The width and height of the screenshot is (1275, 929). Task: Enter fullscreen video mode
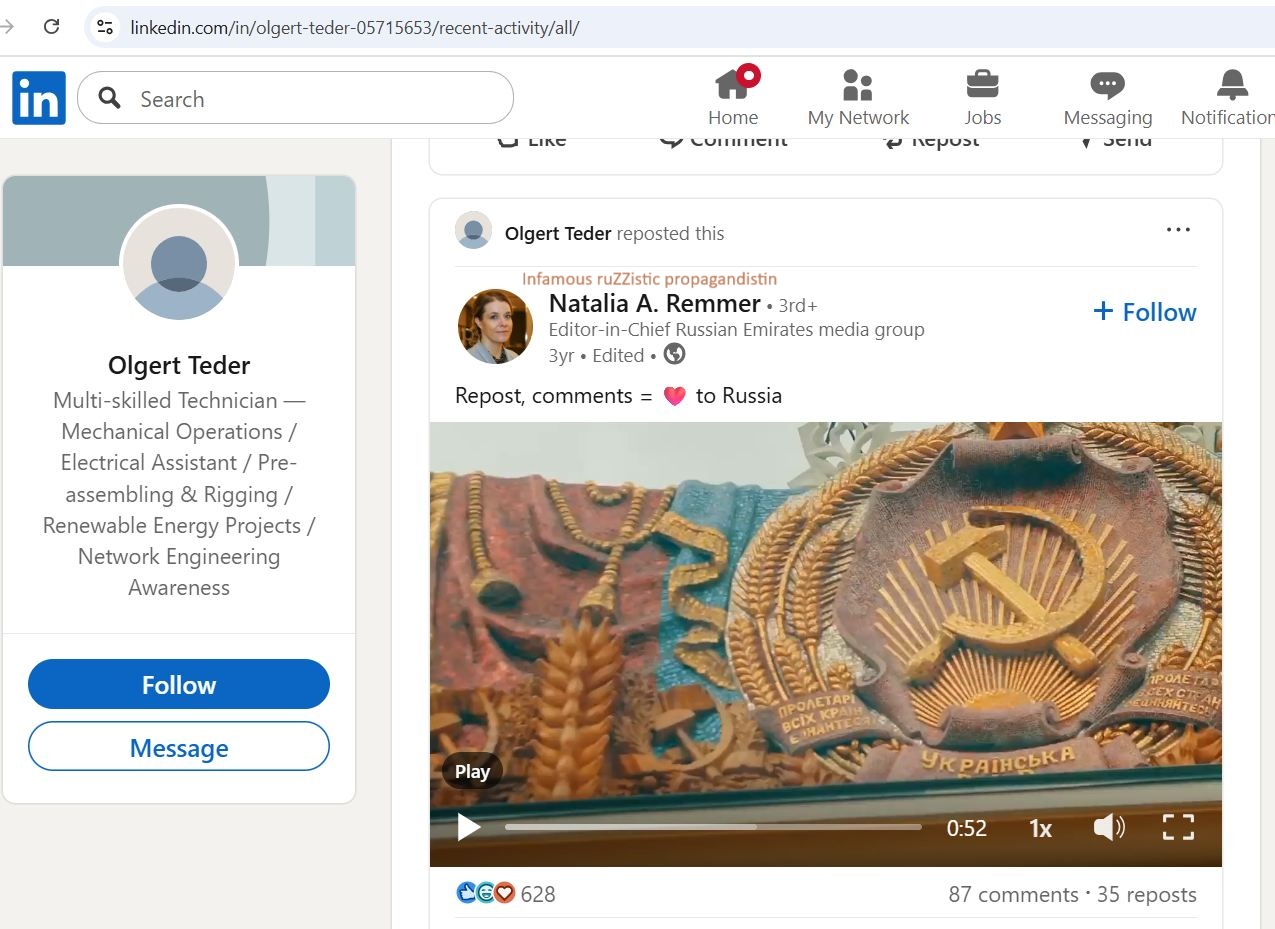tap(1178, 827)
